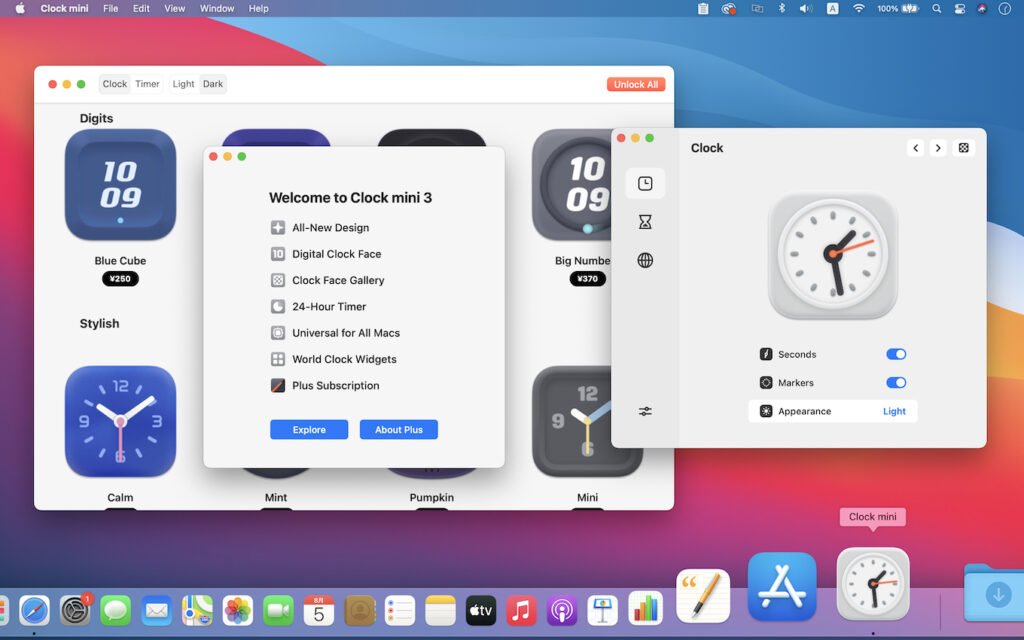Click the Unlock All button
The image size is (1024, 640).
[636, 84]
